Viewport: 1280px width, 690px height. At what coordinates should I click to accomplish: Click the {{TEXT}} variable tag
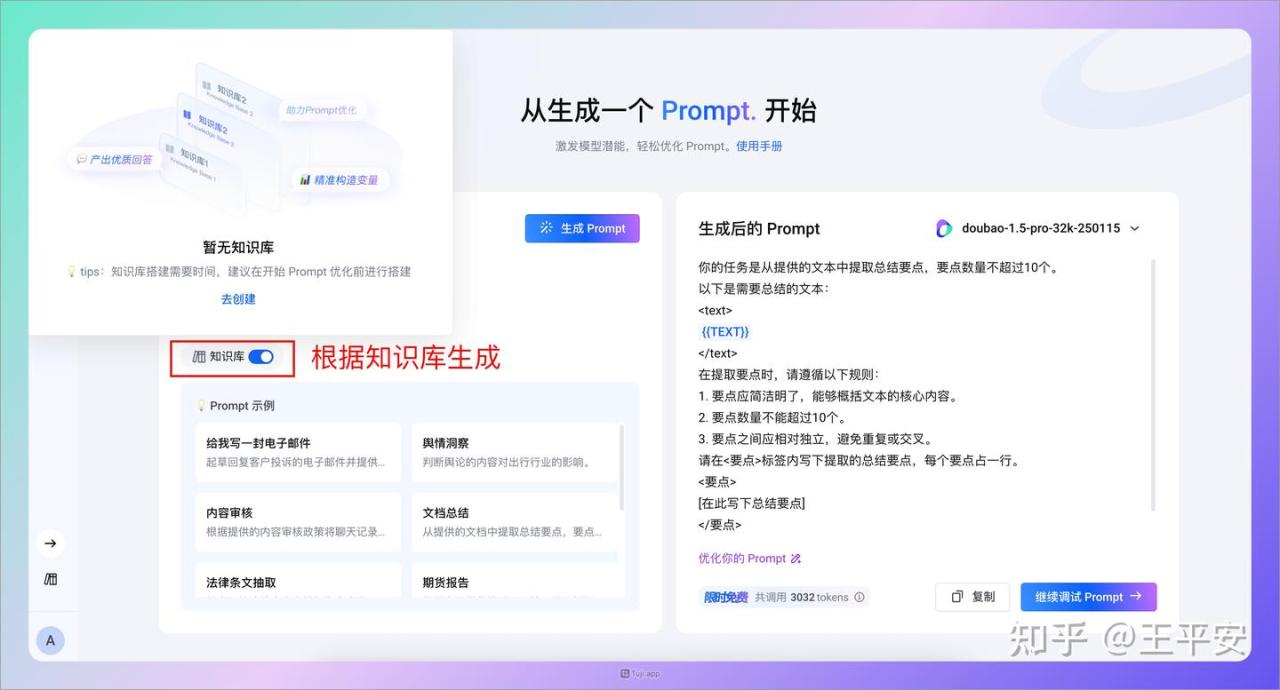(x=725, y=332)
